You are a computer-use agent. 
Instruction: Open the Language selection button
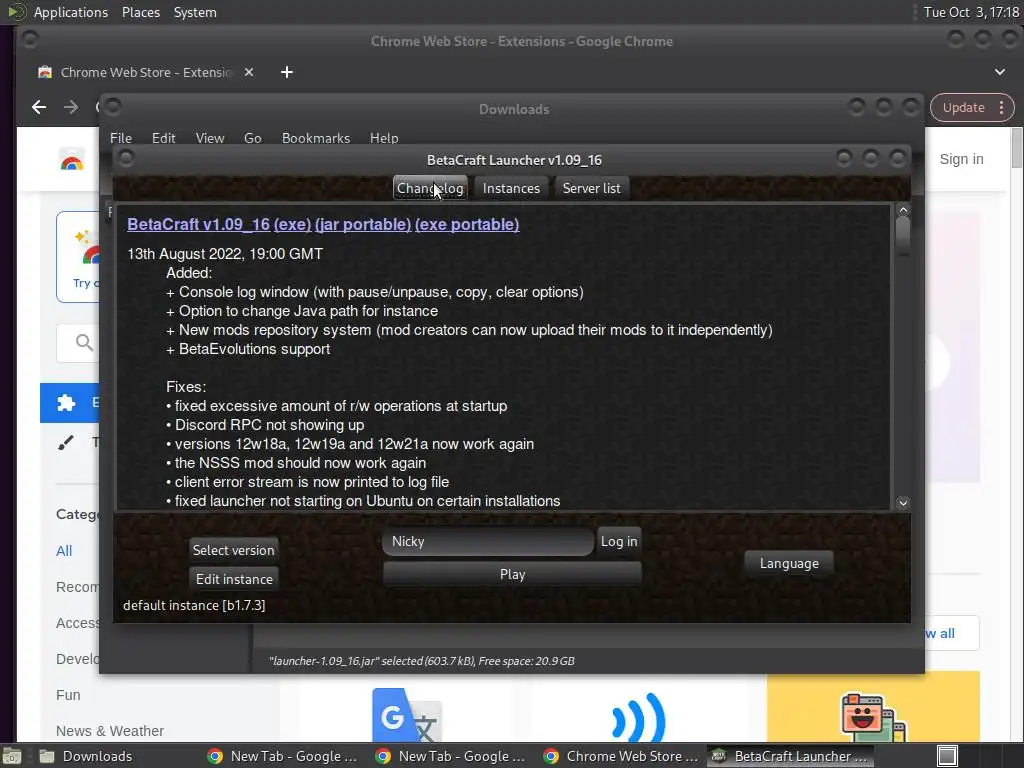[x=789, y=563]
